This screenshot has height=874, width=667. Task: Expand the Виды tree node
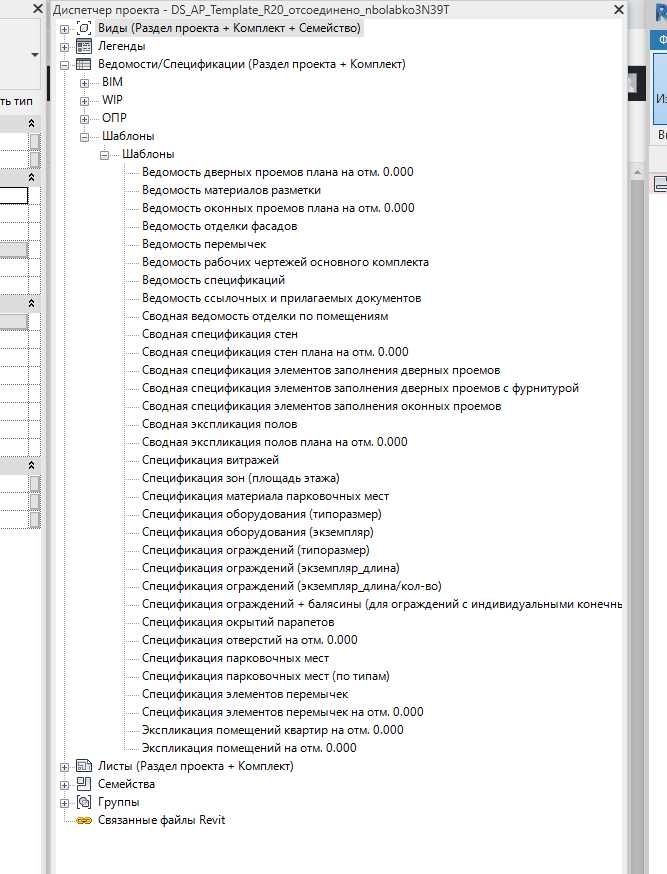click(65, 28)
